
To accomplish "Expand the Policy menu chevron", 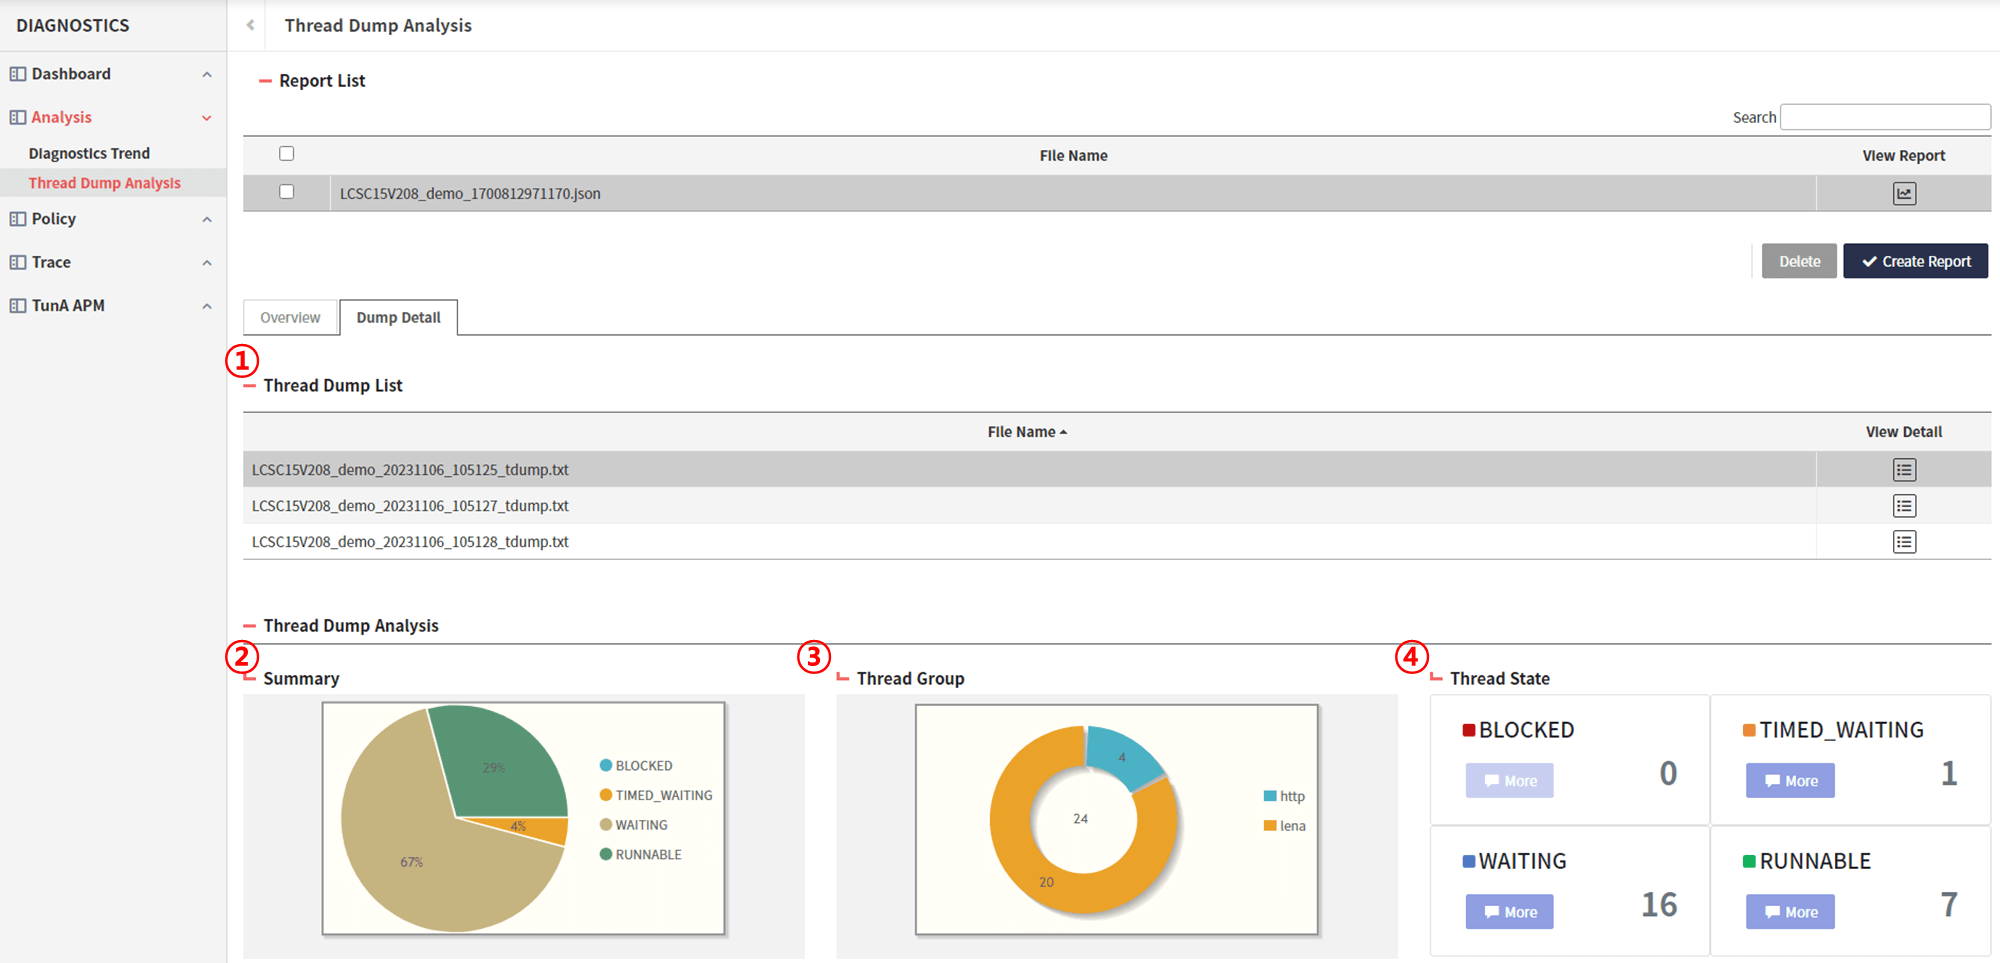I will [207, 218].
